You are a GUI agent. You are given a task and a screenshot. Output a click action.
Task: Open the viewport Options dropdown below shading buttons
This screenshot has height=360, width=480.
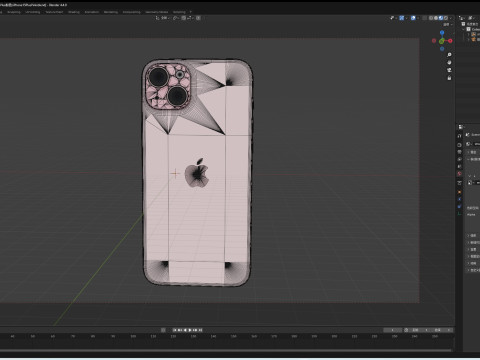[x=447, y=25]
